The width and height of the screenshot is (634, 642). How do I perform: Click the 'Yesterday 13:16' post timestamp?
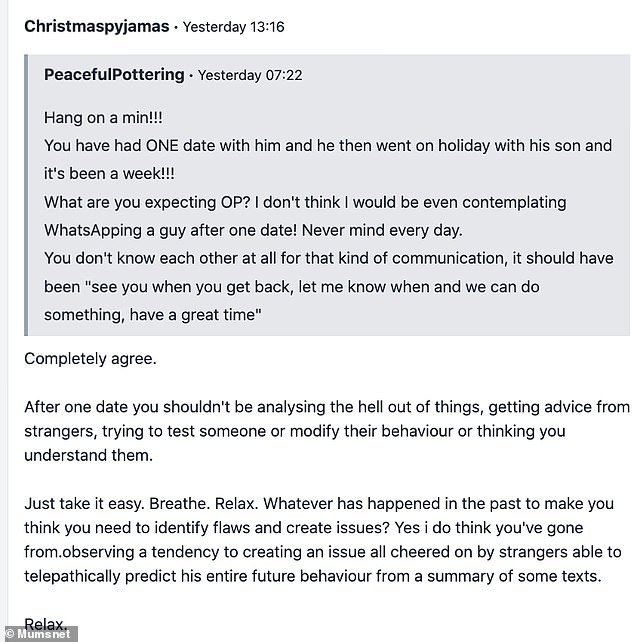pos(233,27)
